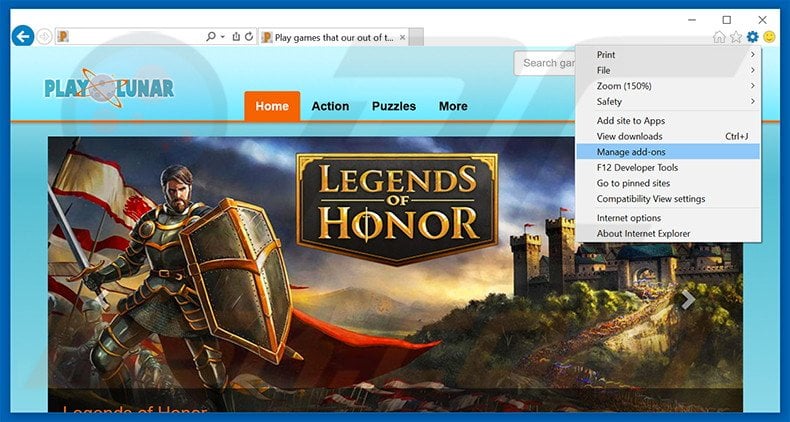The height and width of the screenshot is (422, 790).
Task: Click the search magnifier icon in the address bar
Action: pos(211,37)
